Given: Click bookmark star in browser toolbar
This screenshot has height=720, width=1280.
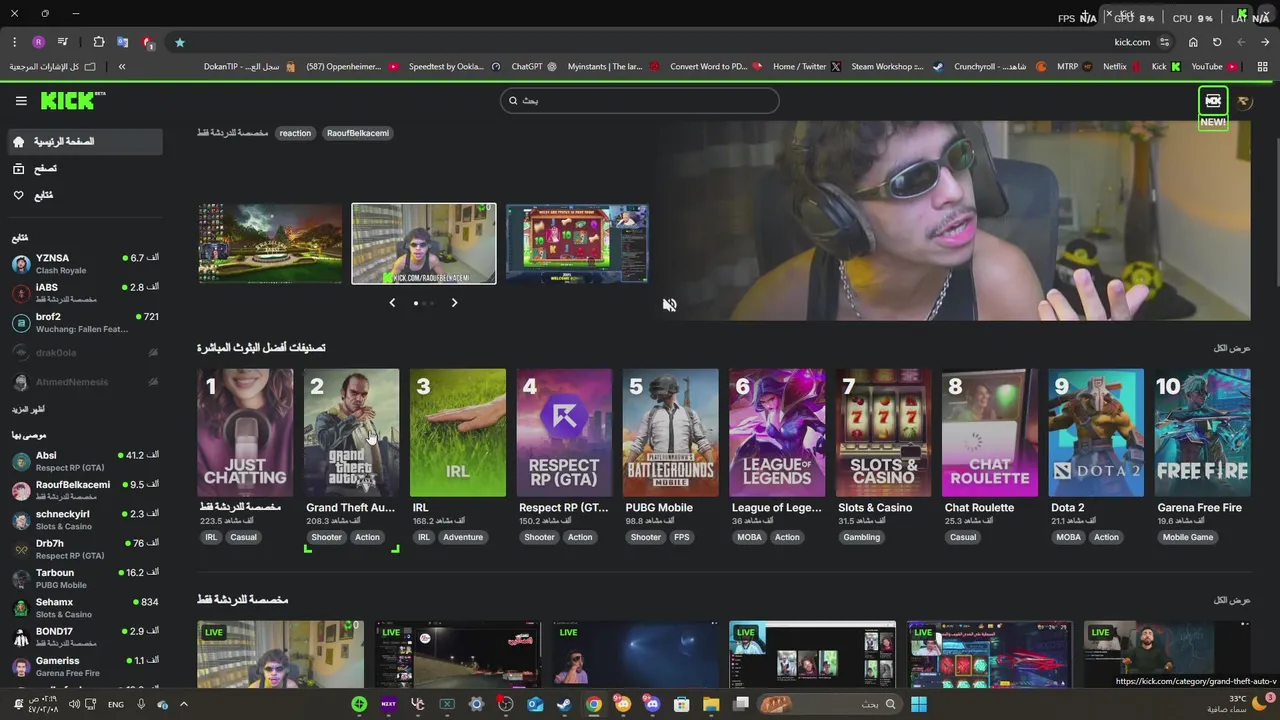Looking at the screenshot, I should (180, 43).
